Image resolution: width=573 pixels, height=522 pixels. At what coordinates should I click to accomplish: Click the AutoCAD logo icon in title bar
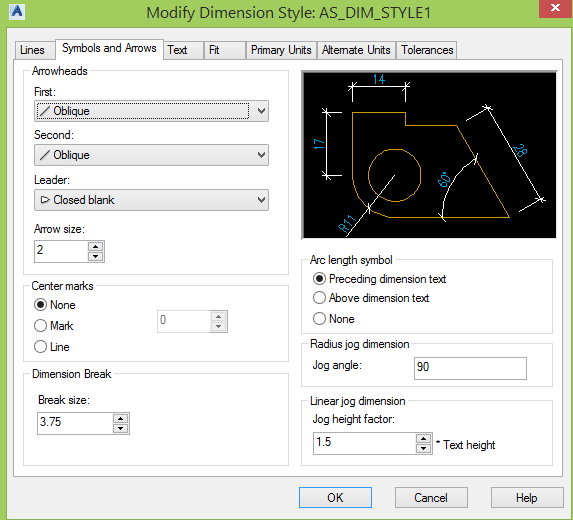tap(17, 11)
